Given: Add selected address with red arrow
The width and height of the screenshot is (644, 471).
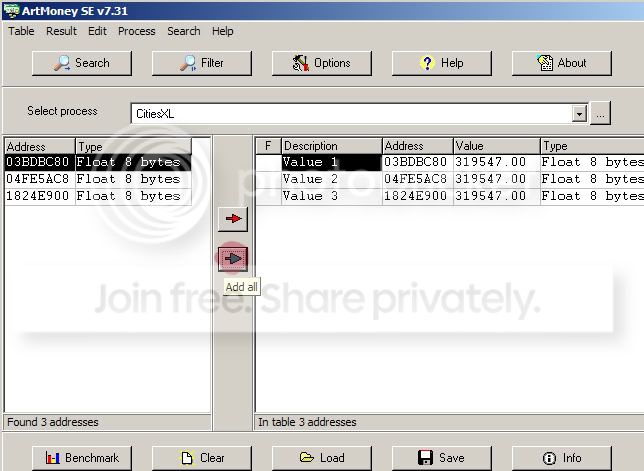Looking at the screenshot, I should click(x=233, y=219).
